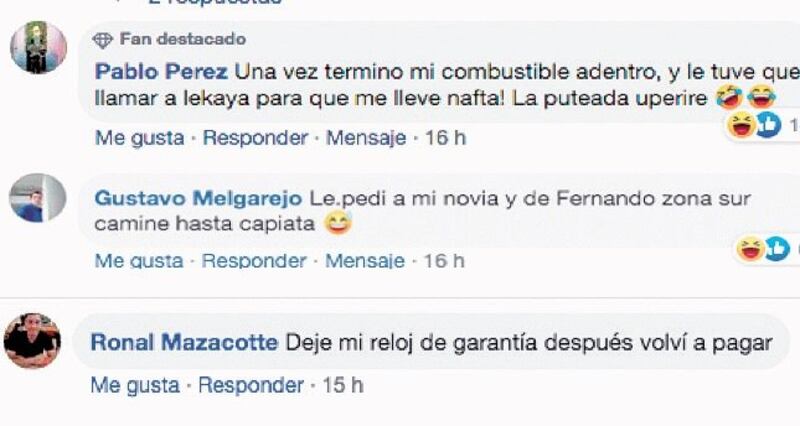This screenshot has height=426, width=800.
Task: Like Gustavo Melgarejo's comment with Me gusta
Action: (x=139, y=261)
